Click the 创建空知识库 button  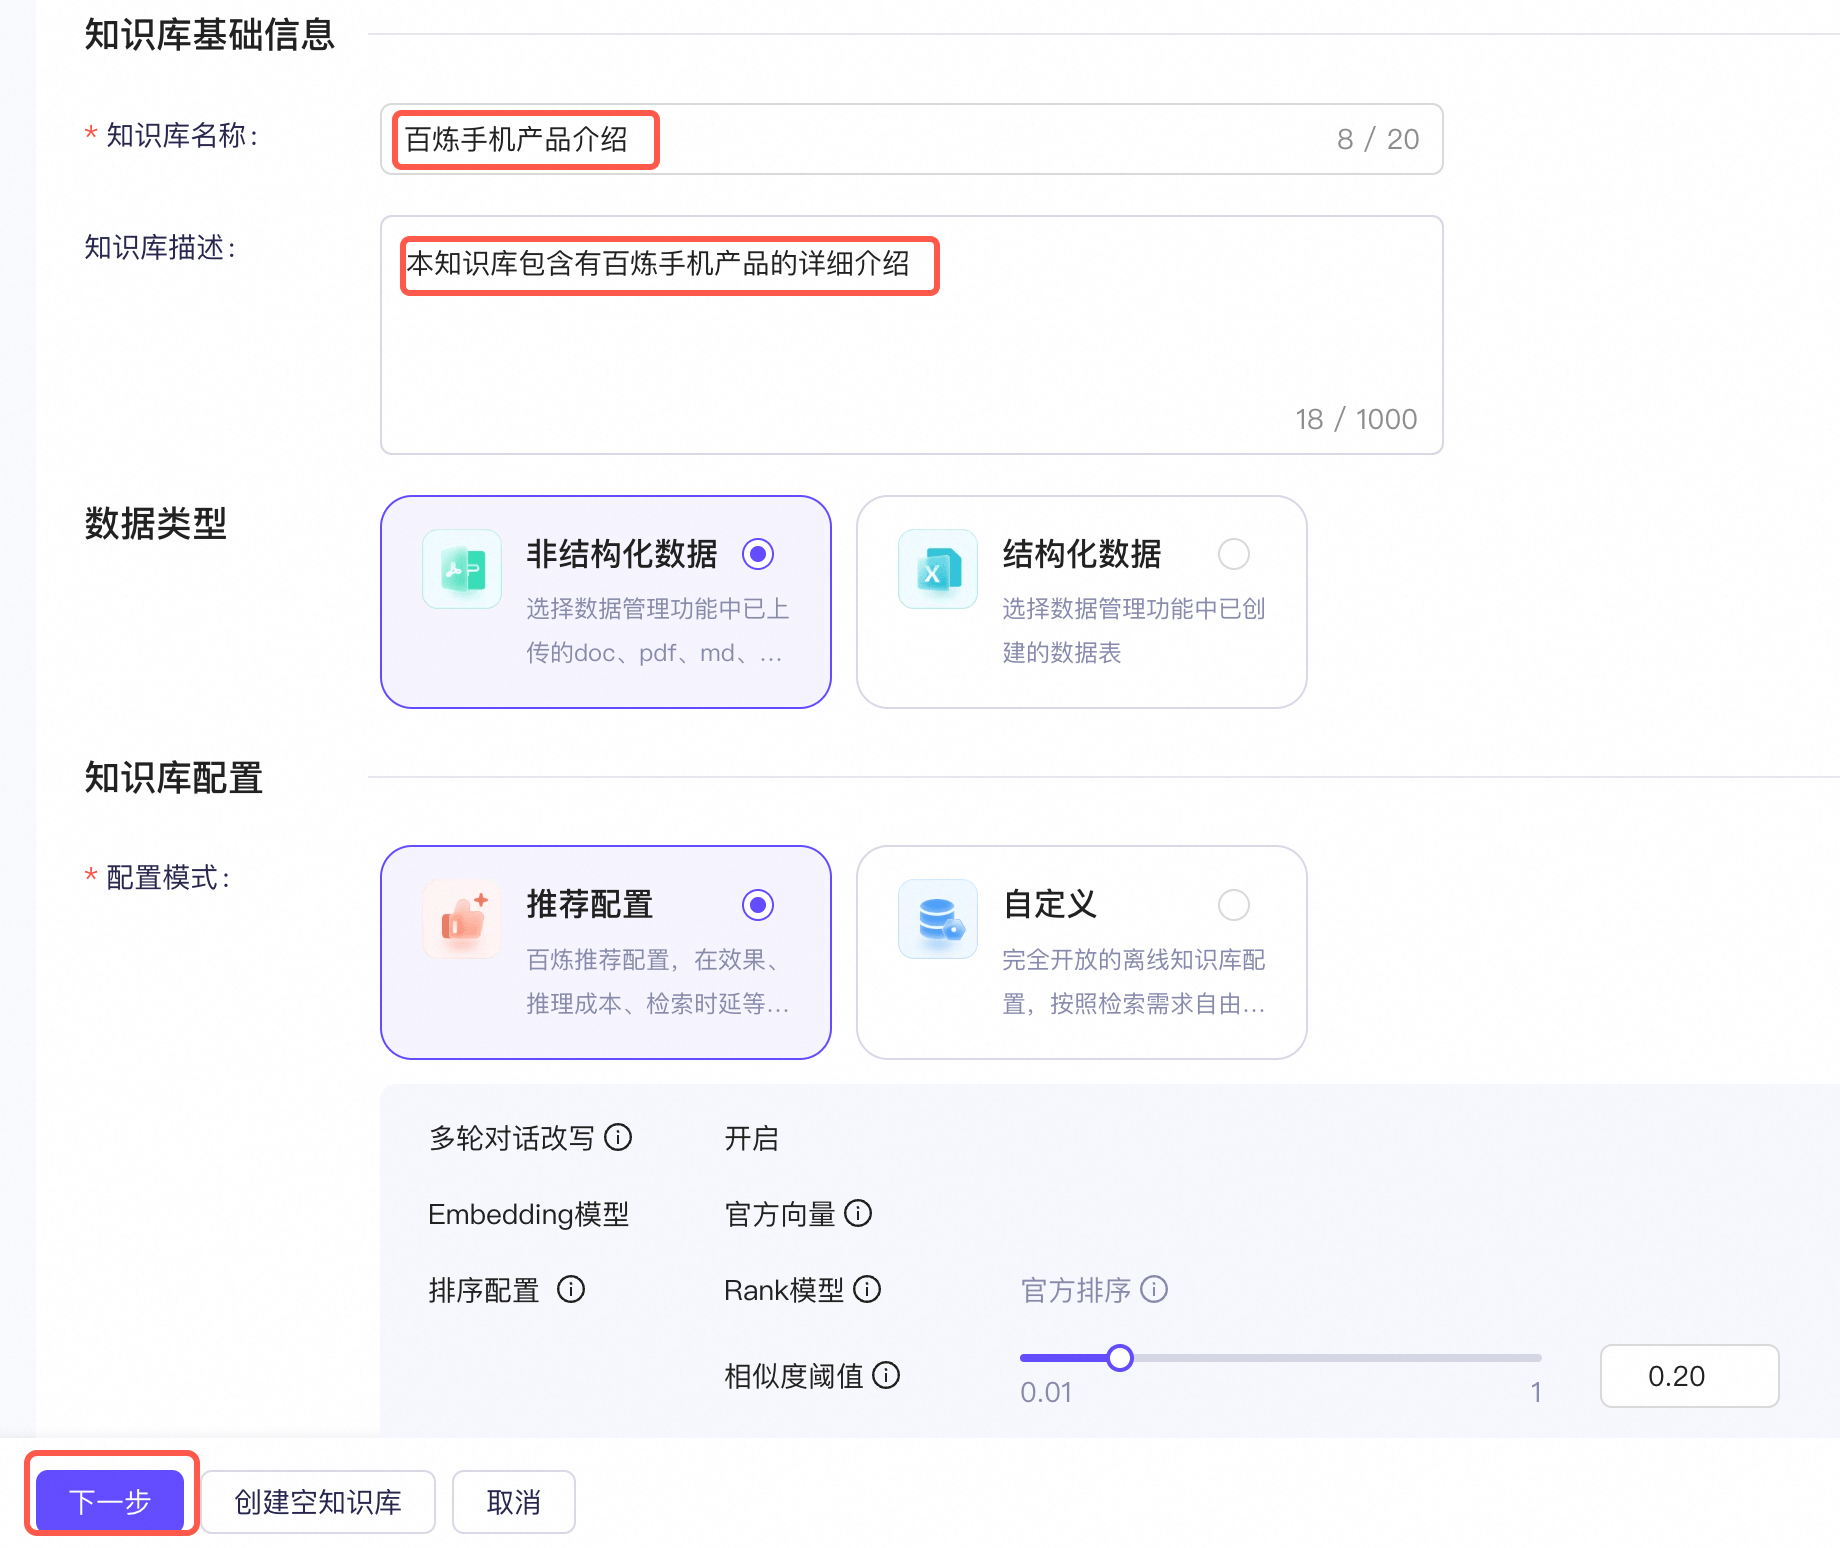tap(318, 1501)
